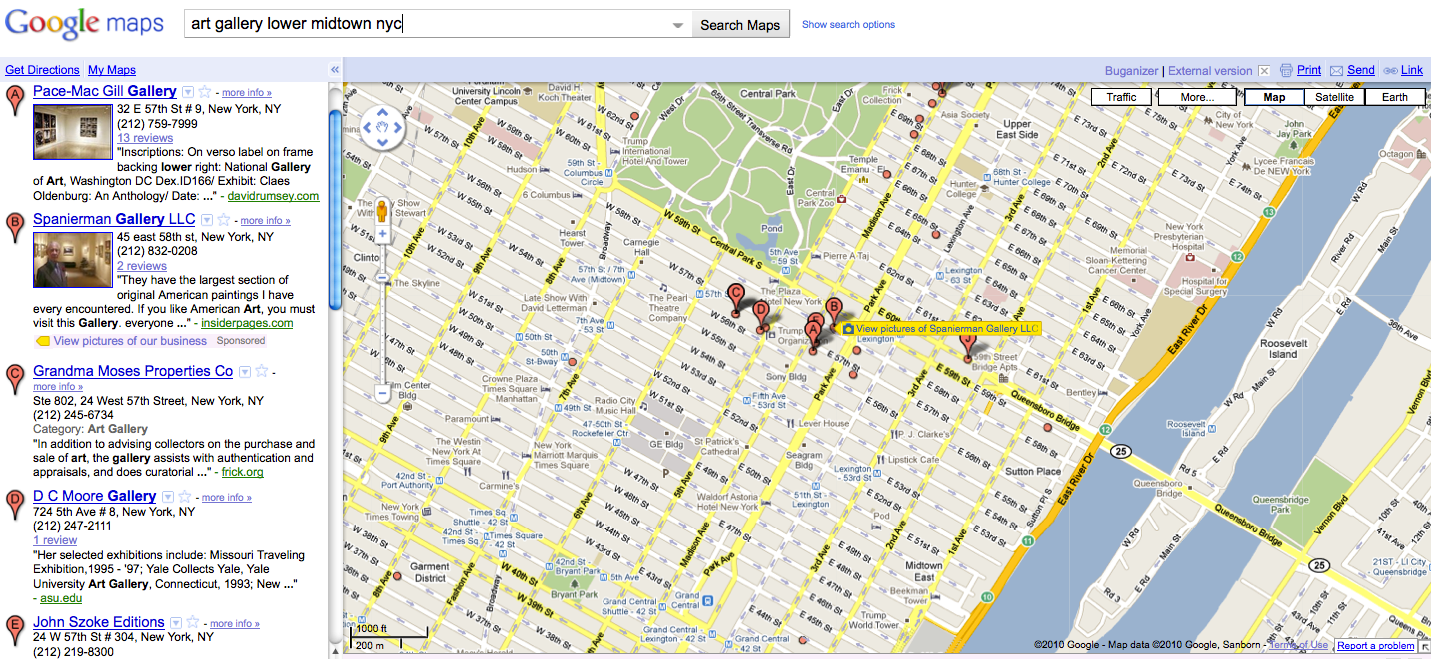Image resolution: width=1431 pixels, height=659 pixels.
Task: Close the External version label box
Action: coord(1264,71)
